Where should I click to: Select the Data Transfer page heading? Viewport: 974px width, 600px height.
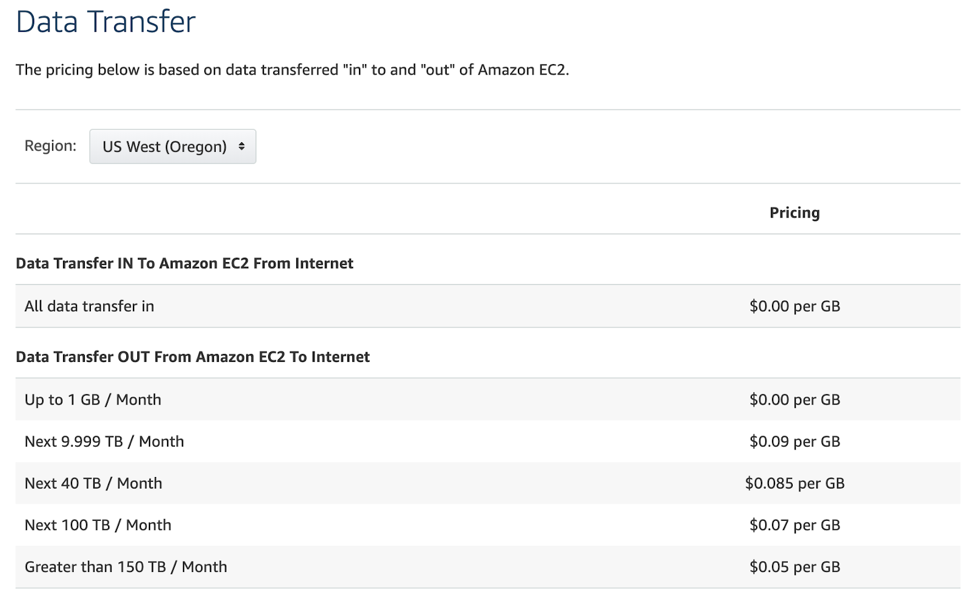(x=104, y=22)
